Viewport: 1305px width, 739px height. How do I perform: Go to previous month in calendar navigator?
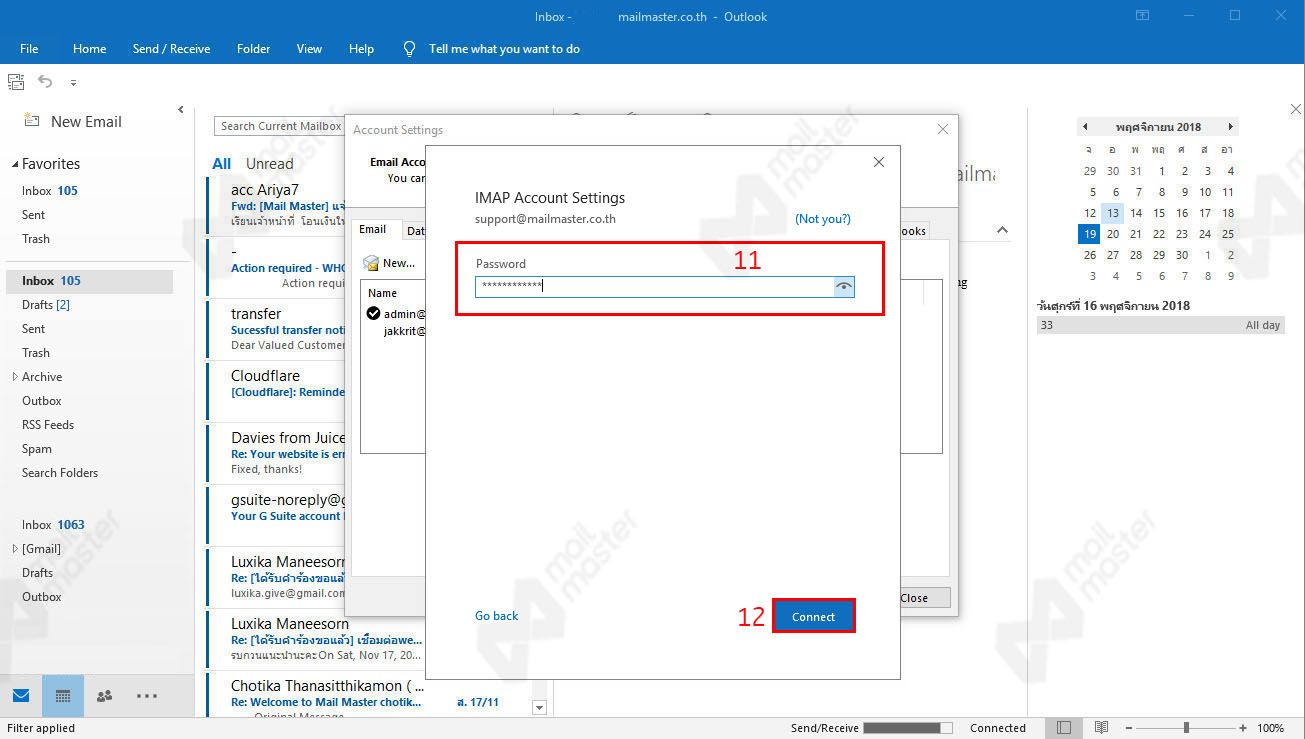1085,127
